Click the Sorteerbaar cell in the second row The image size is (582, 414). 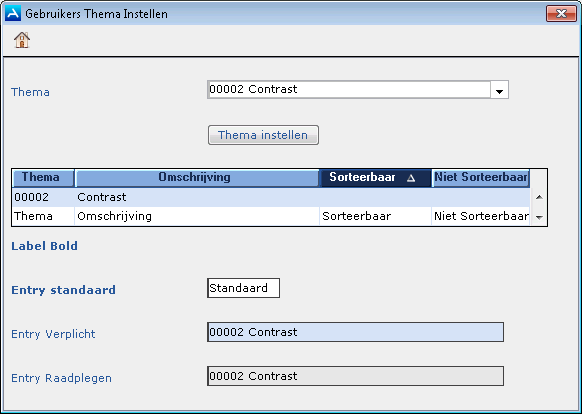375,216
